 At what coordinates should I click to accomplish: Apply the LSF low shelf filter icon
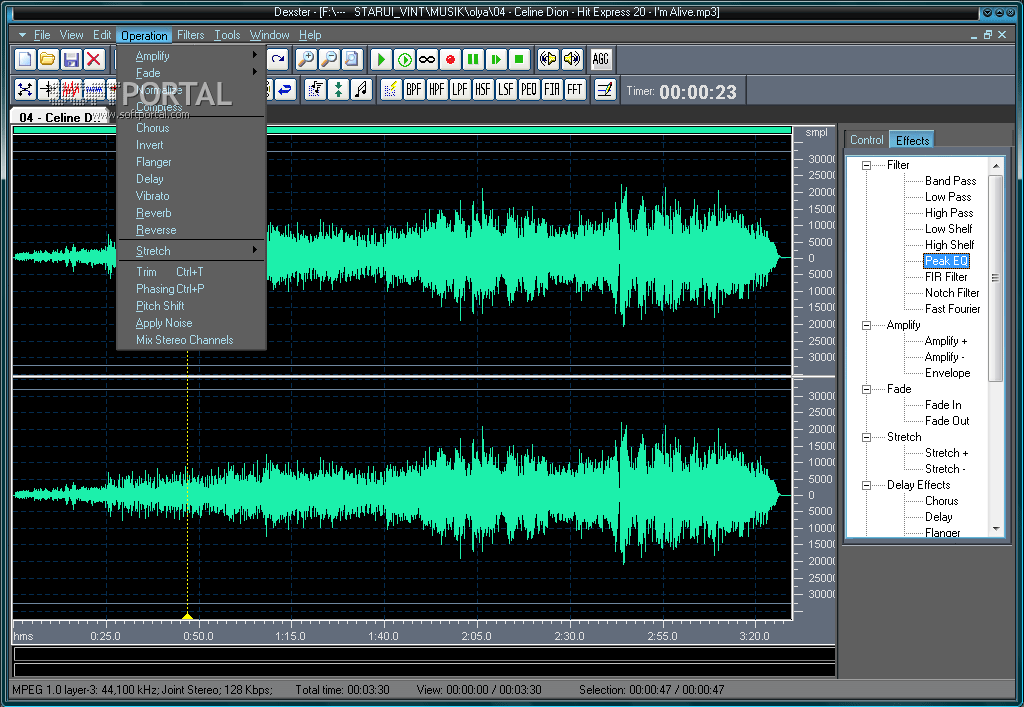(505, 89)
